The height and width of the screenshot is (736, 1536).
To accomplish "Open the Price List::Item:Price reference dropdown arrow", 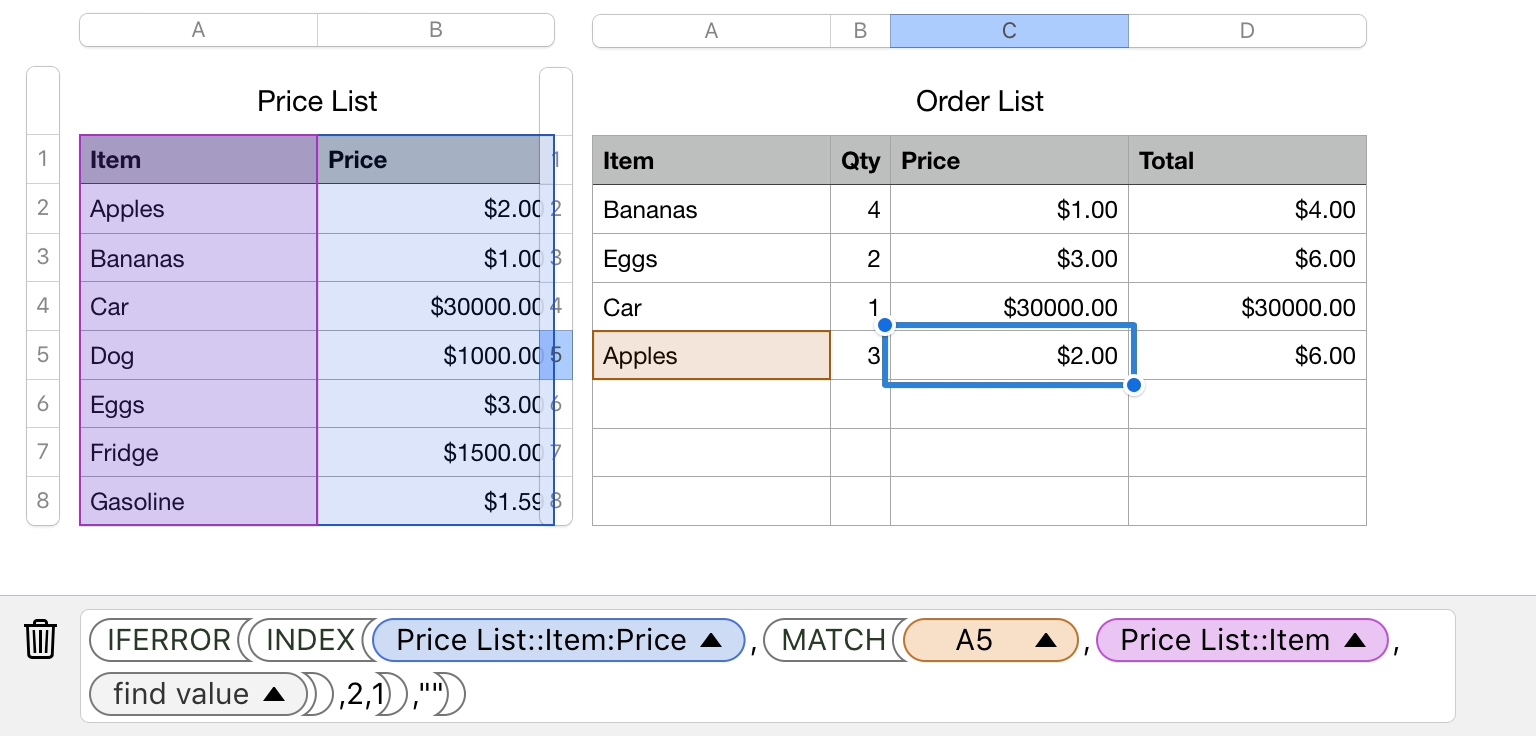I will click(711, 641).
